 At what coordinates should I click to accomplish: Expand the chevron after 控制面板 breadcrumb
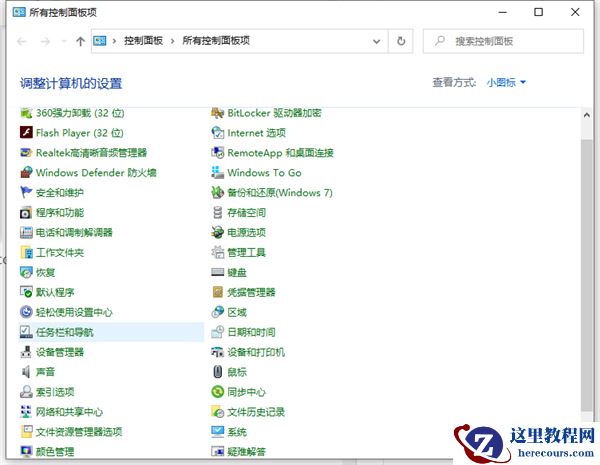point(173,41)
